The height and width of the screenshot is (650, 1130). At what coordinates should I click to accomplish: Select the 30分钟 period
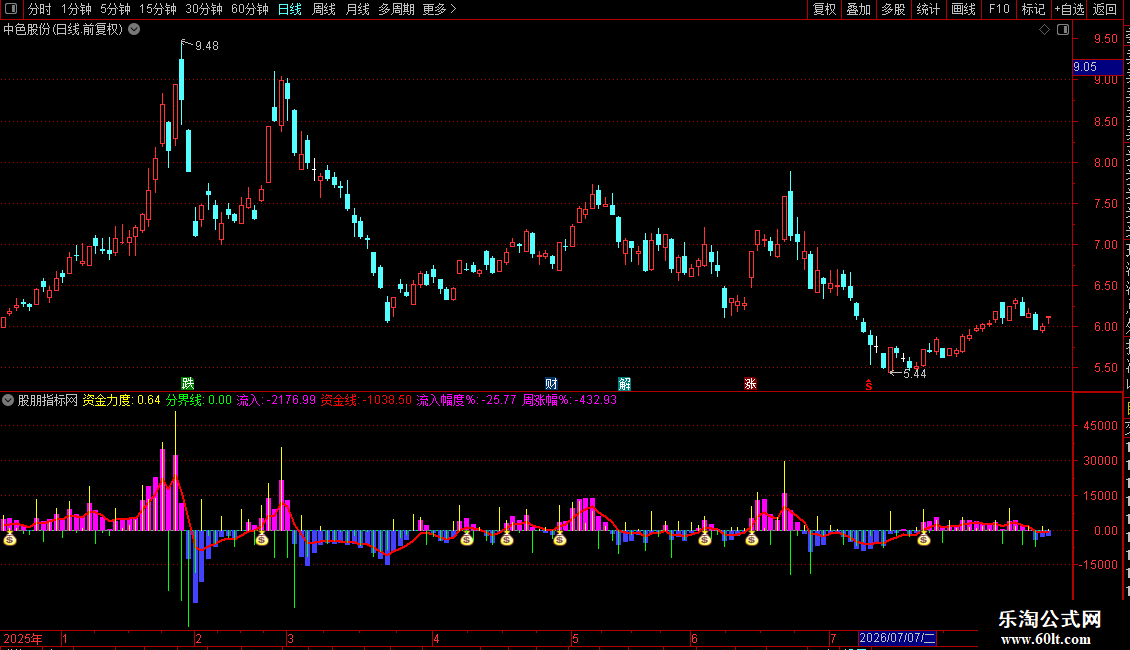(204, 9)
